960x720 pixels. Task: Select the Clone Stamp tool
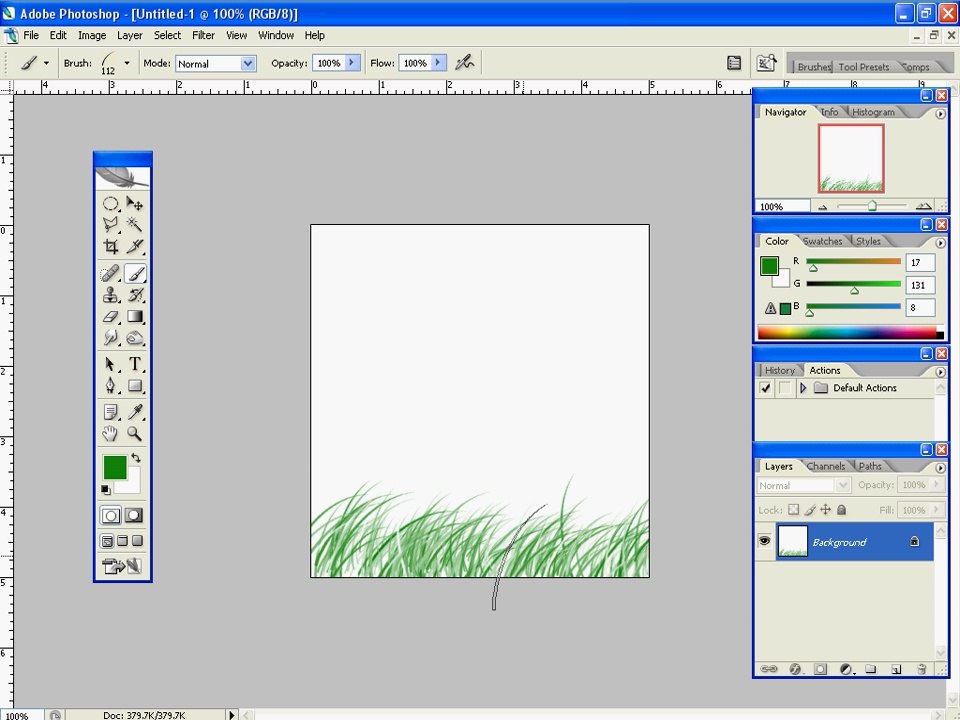[110, 295]
